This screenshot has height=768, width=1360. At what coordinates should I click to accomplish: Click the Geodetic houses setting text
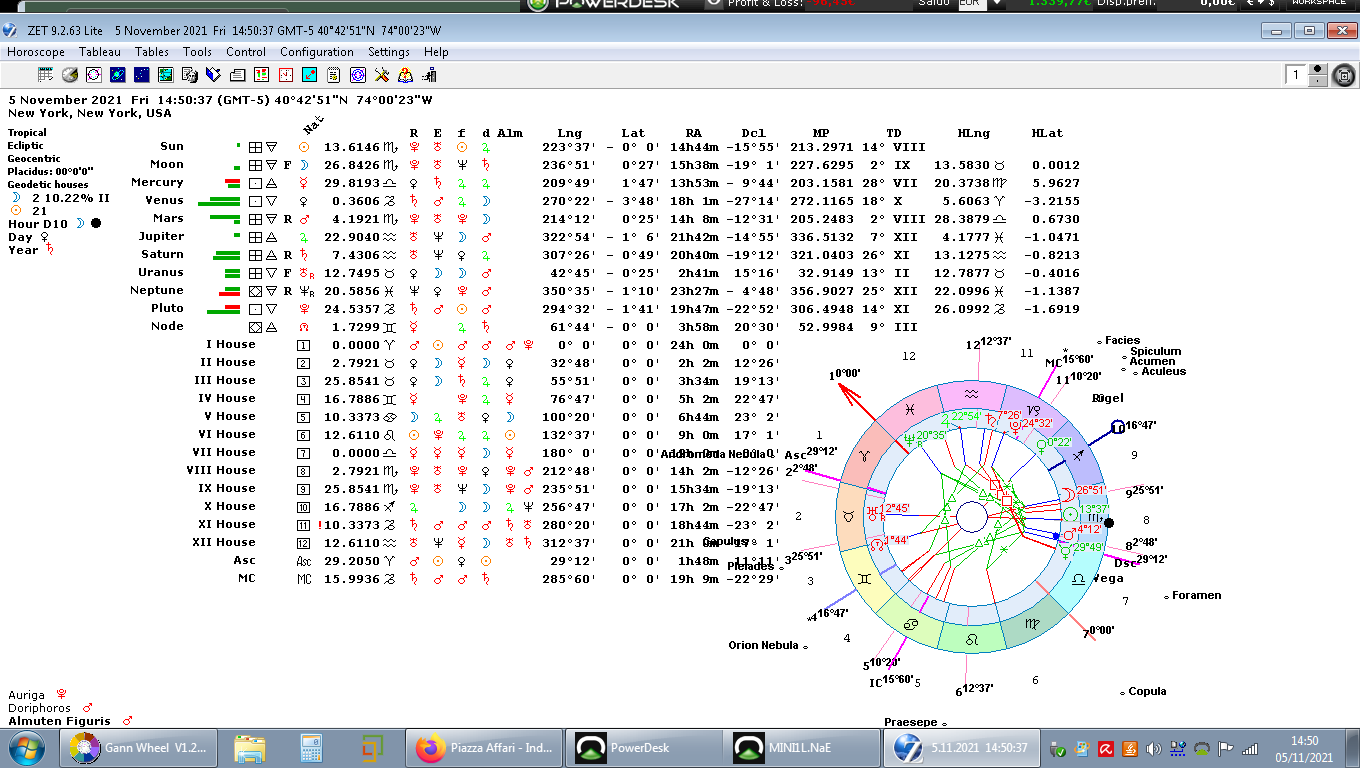point(48,185)
